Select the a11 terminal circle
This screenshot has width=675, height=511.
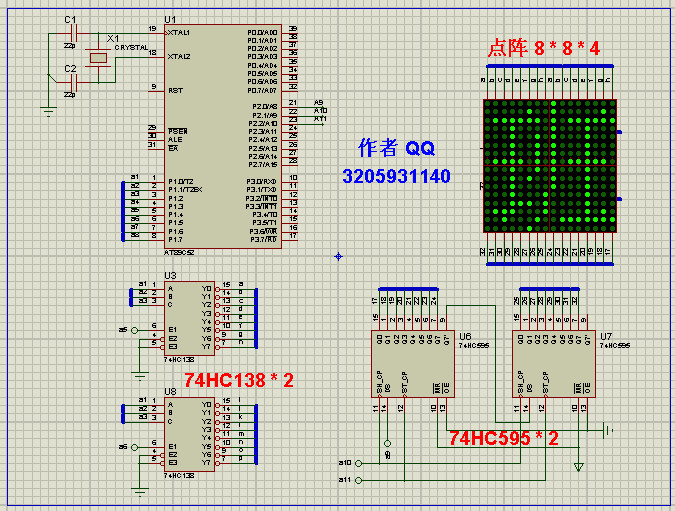point(358,480)
